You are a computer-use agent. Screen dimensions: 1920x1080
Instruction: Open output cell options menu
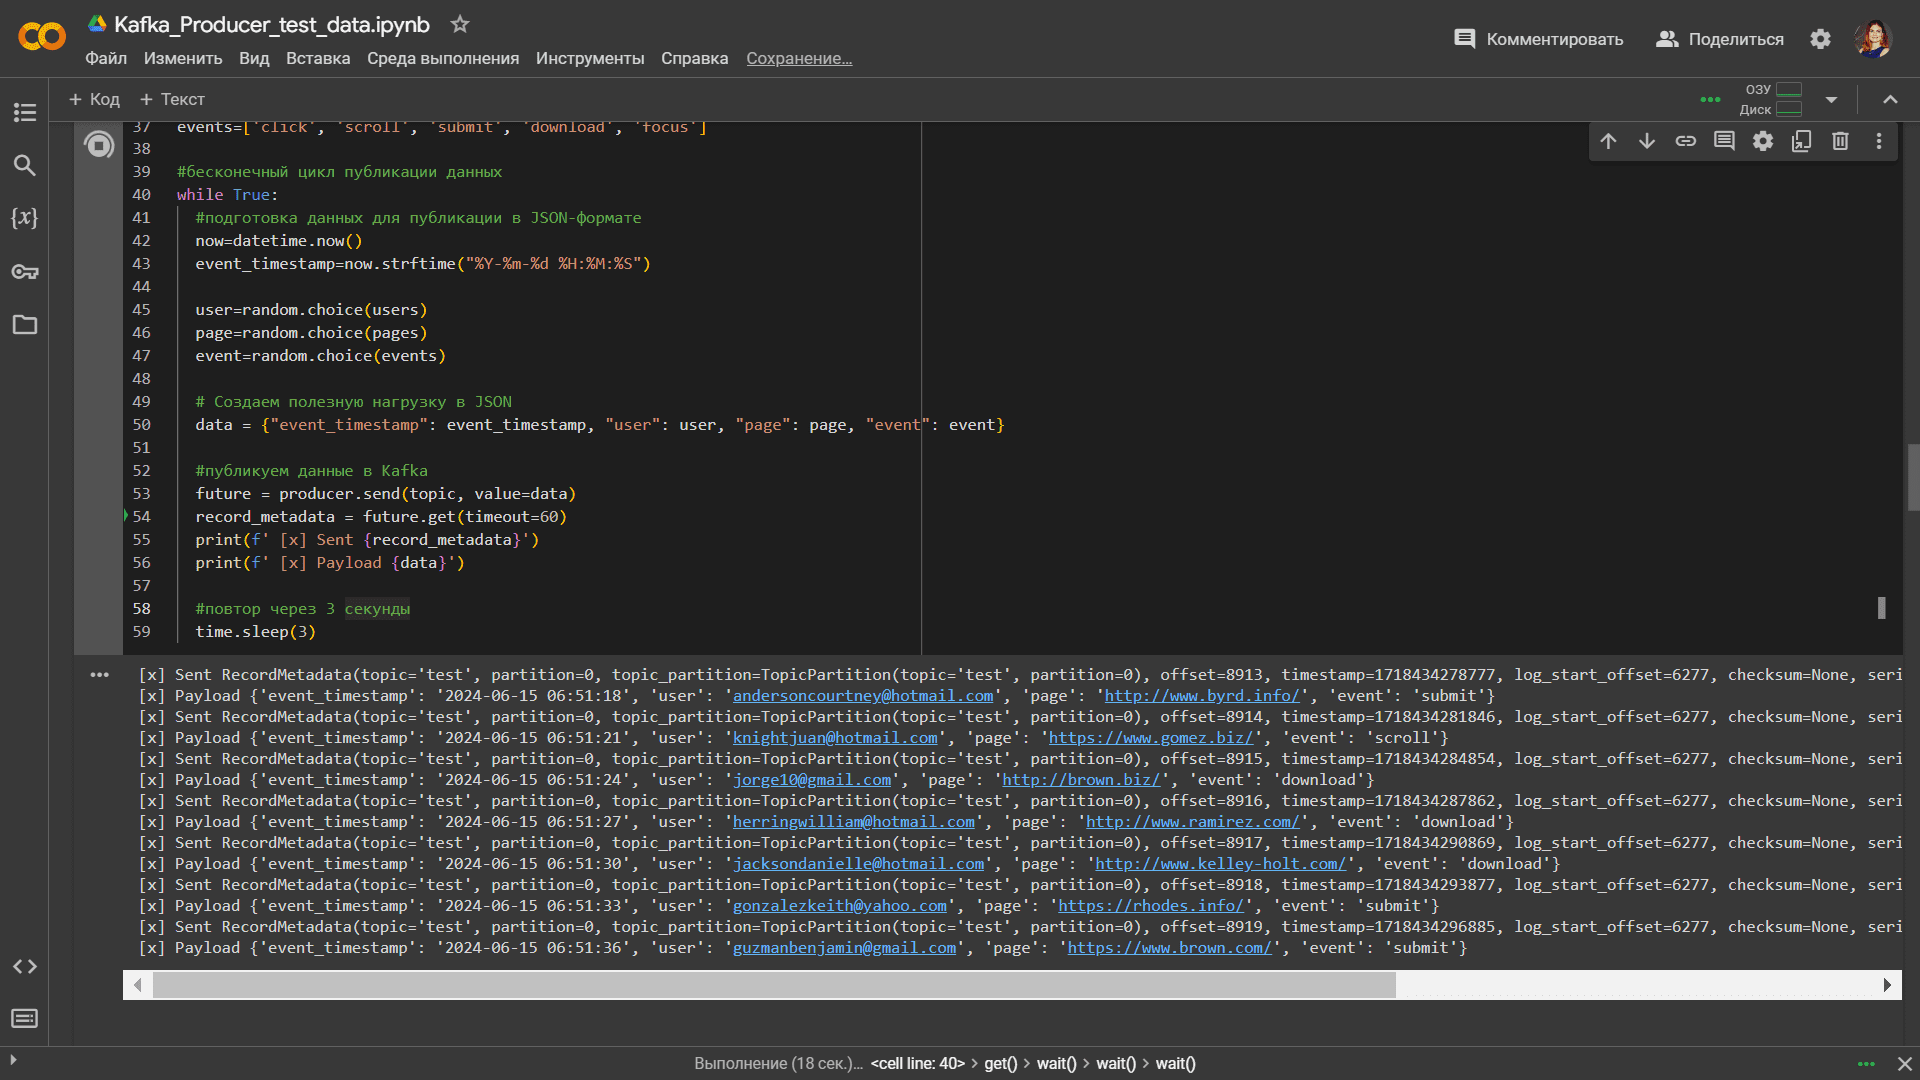point(99,675)
